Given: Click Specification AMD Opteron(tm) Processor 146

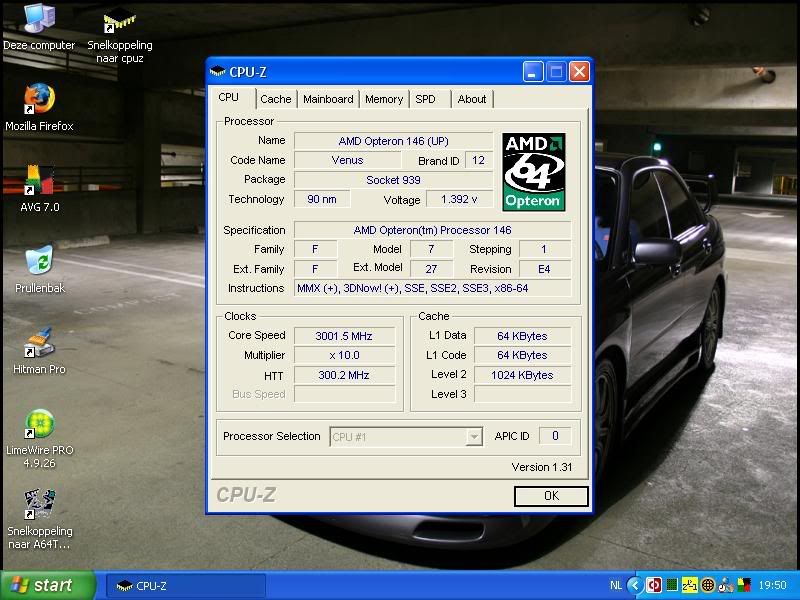Looking at the screenshot, I should click(x=432, y=230).
